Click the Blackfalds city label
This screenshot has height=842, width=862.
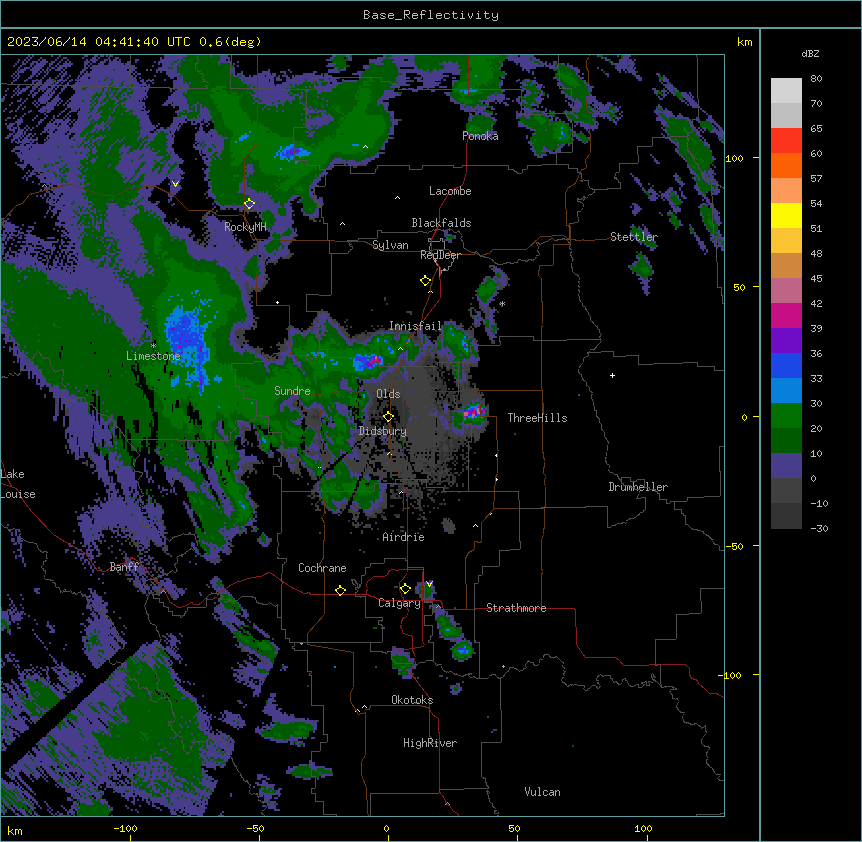[441, 223]
